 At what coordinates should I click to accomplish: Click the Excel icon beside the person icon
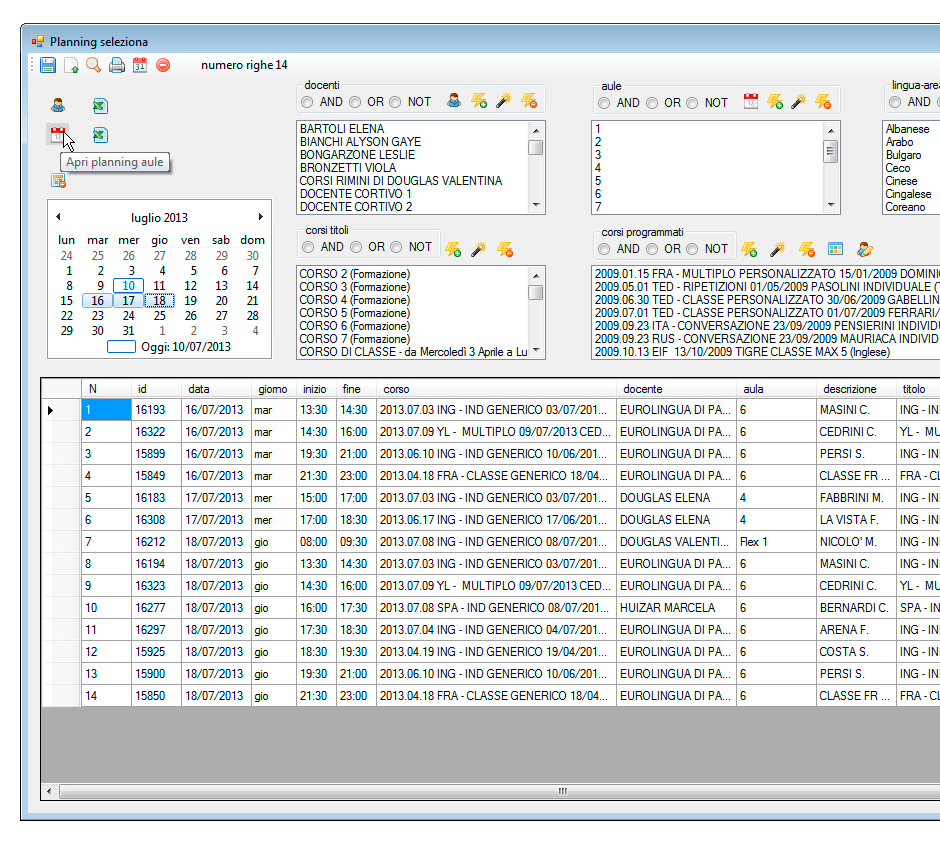[100, 106]
